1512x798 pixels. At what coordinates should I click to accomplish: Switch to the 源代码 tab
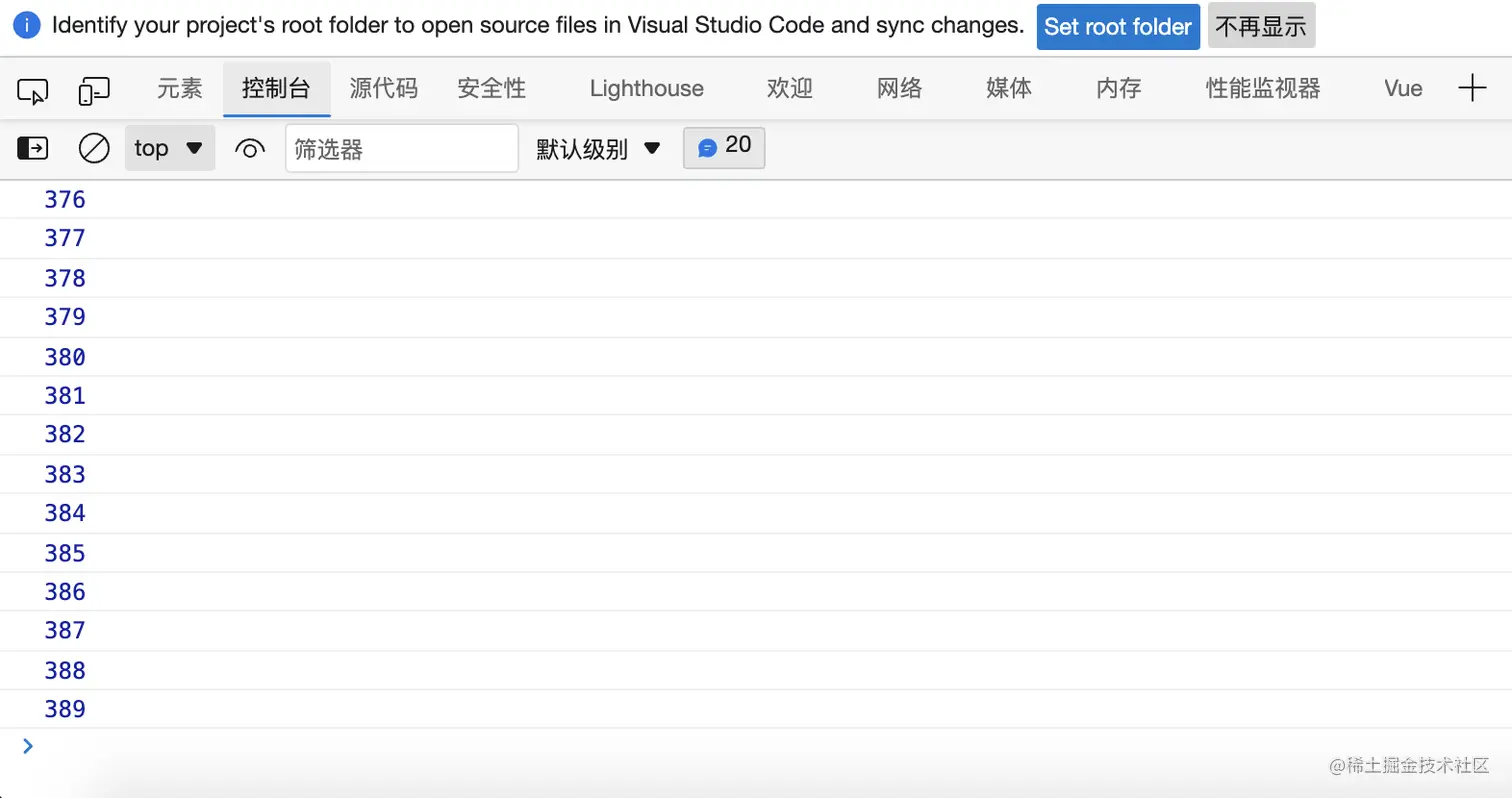383,89
